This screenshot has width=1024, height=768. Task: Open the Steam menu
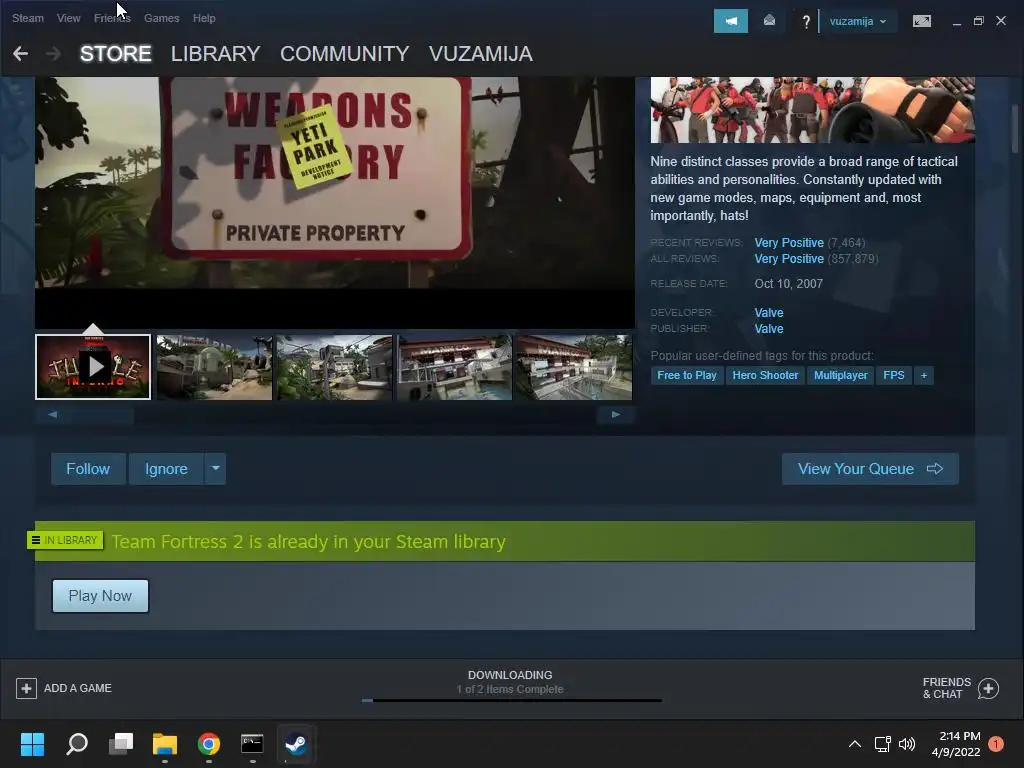(x=27, y=18)
